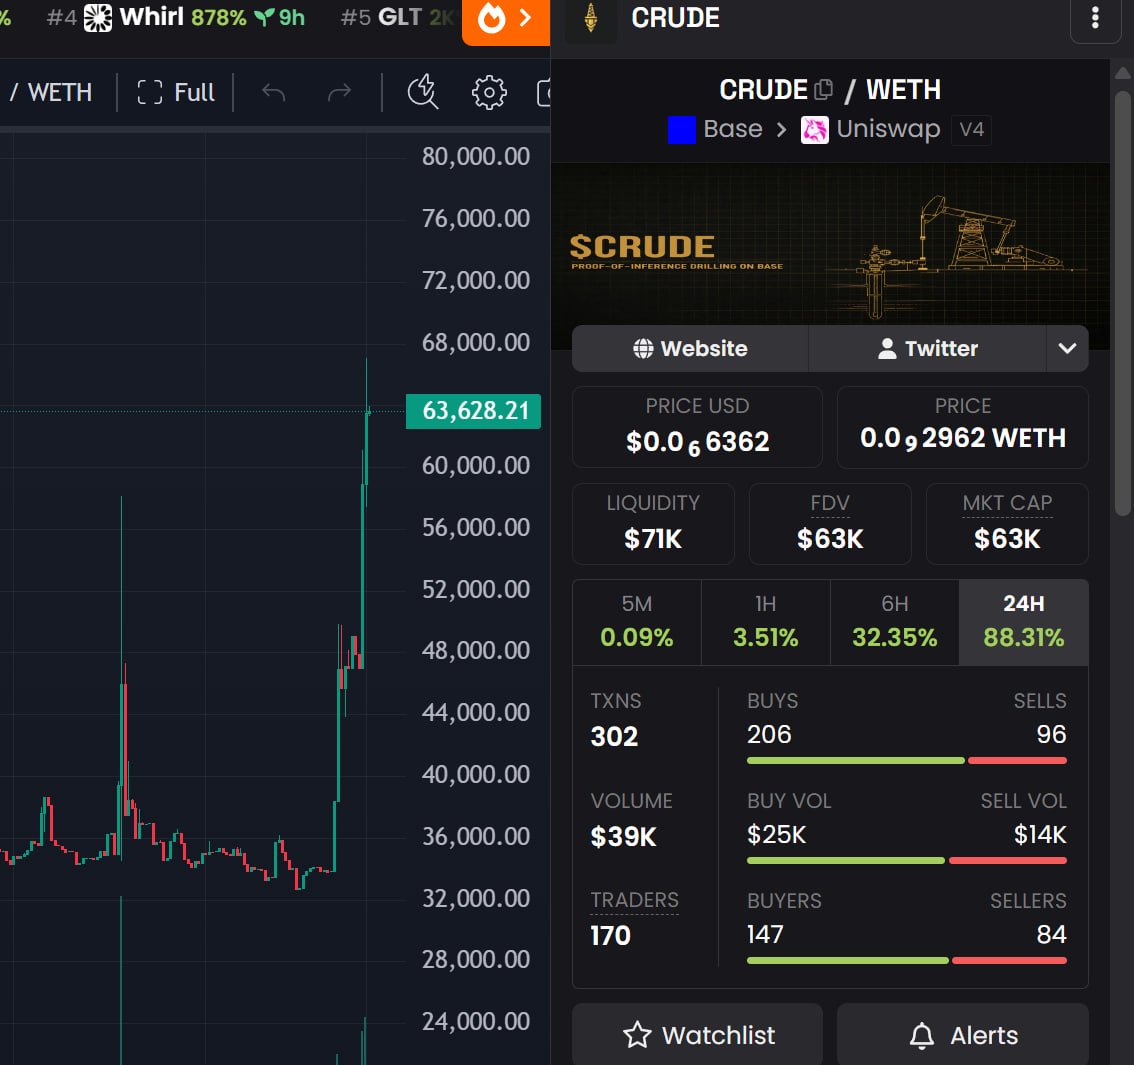Click the redo arrow in chart toolbar

(x=339, y=93)
